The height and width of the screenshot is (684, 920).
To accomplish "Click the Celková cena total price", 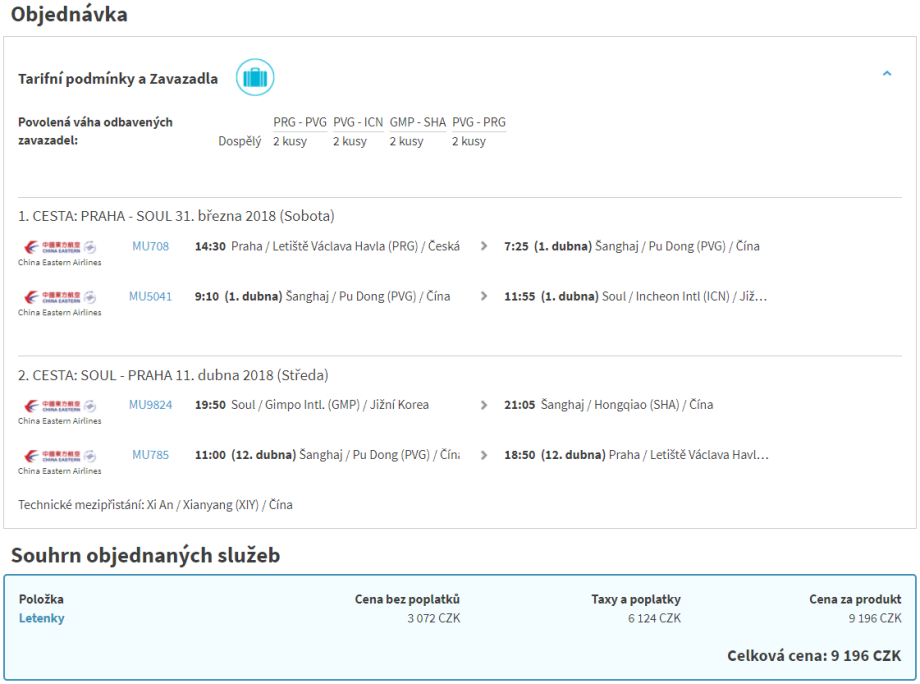I will tap(813, 656).
